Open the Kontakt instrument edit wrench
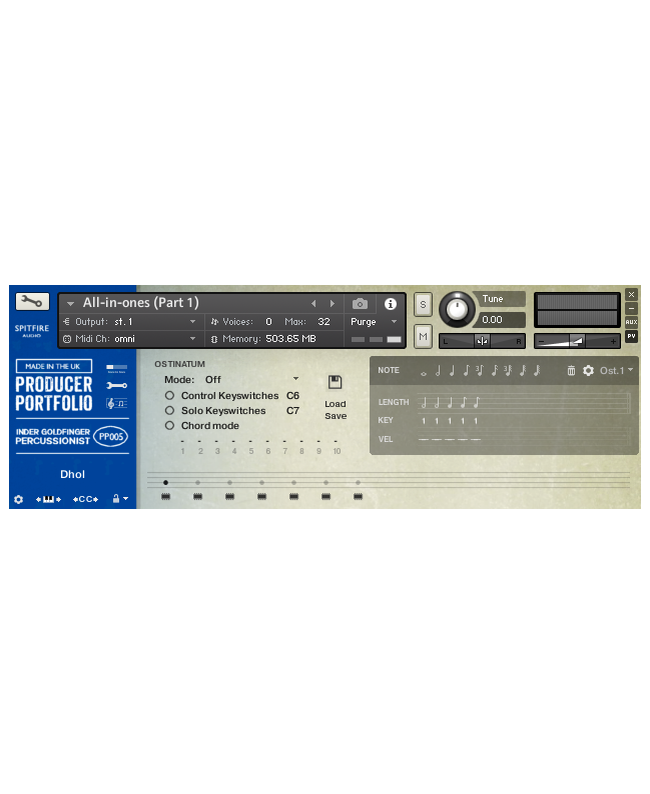 32,302
